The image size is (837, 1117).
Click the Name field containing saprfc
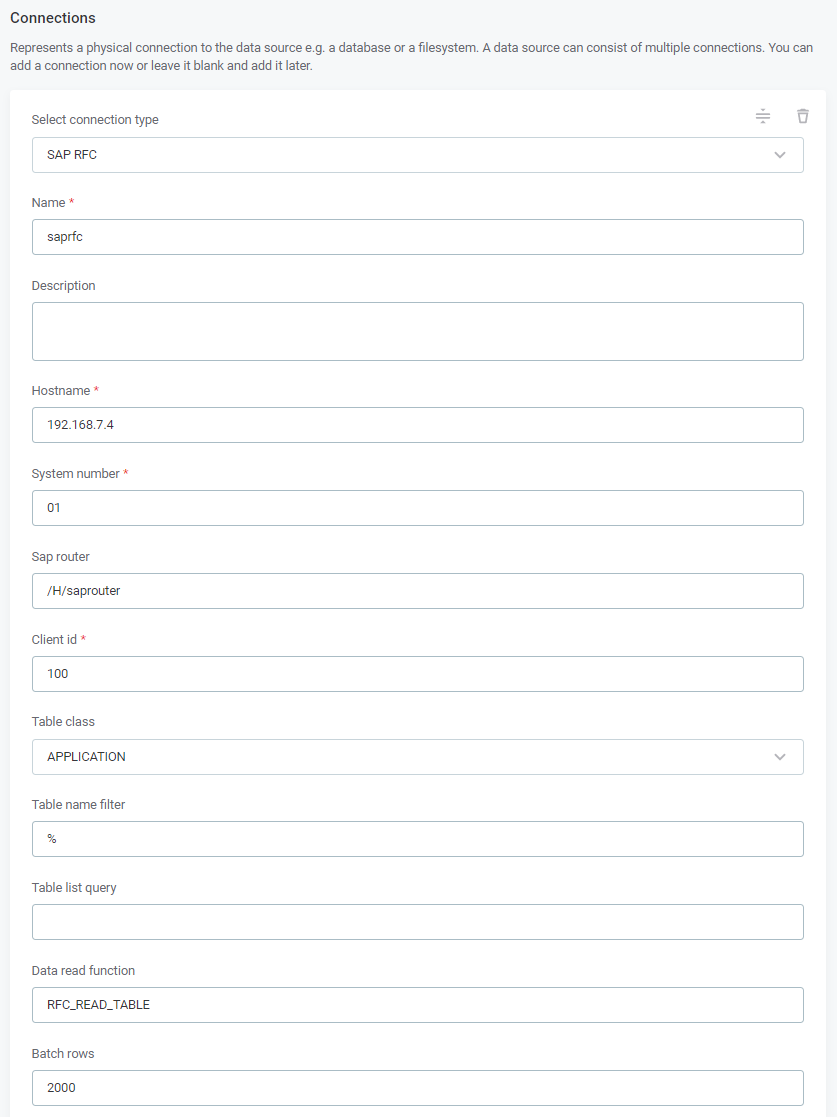point(417,237)
